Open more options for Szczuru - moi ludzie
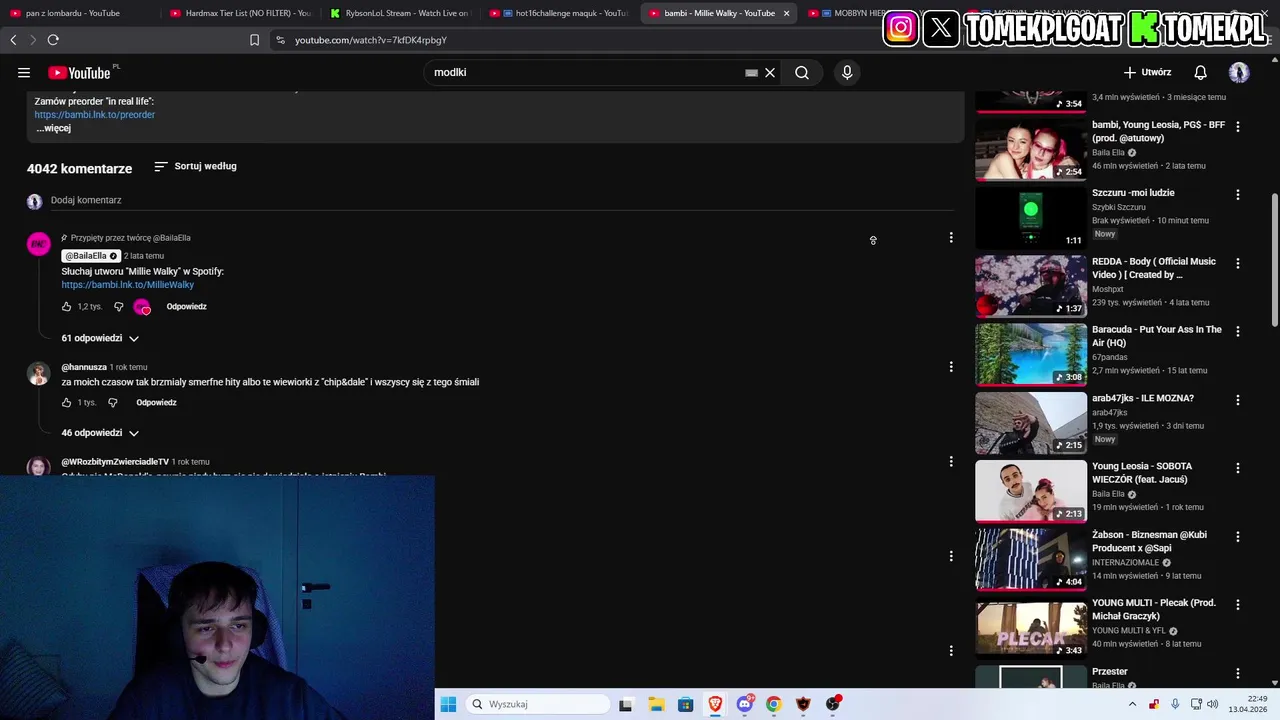The width and height of the screenshot is (1280, 720). 1238,195
